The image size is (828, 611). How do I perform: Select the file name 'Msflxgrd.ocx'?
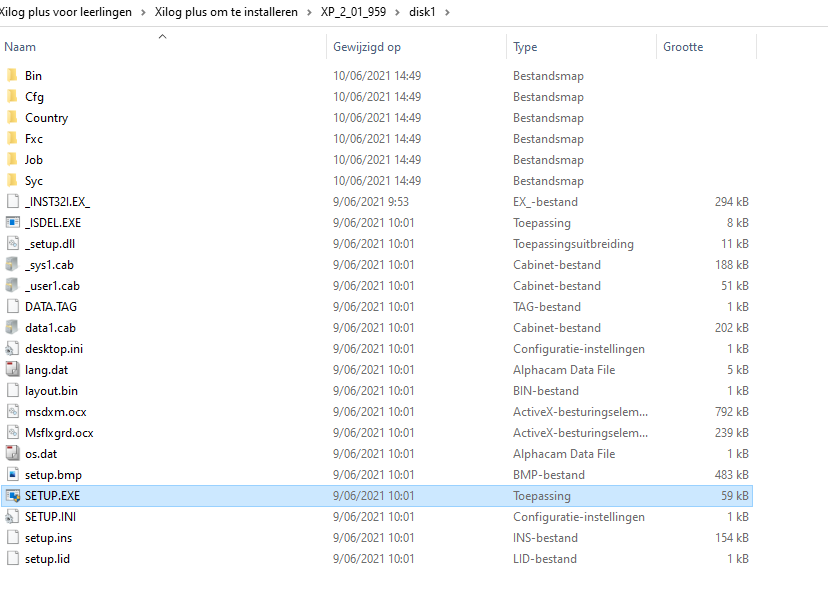(59, 433)
